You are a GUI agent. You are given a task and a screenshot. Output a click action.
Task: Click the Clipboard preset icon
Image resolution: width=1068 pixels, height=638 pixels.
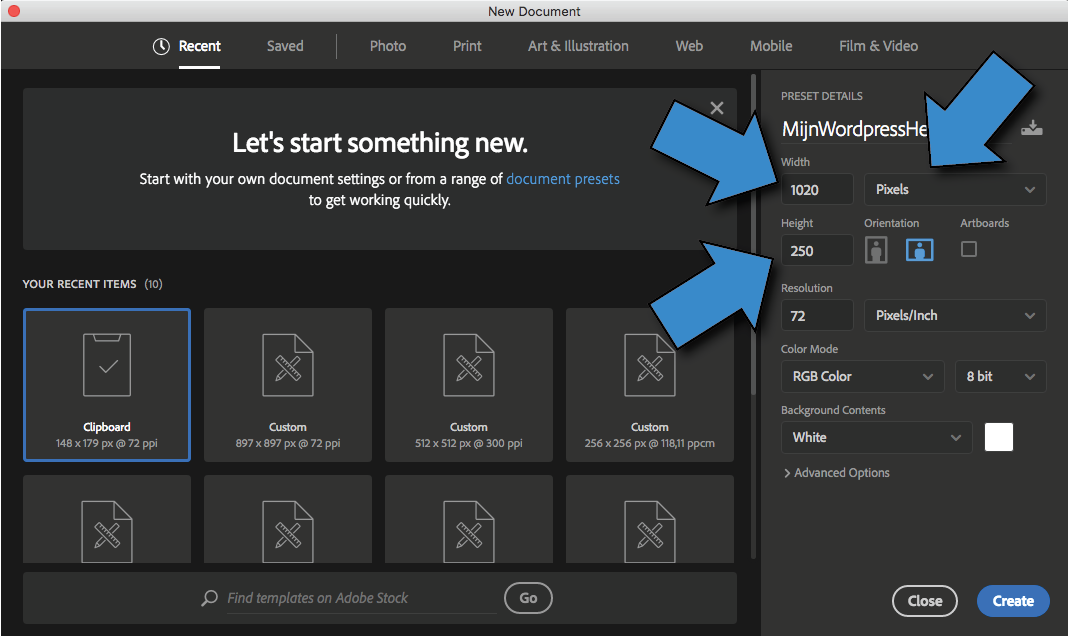[107, 365]
